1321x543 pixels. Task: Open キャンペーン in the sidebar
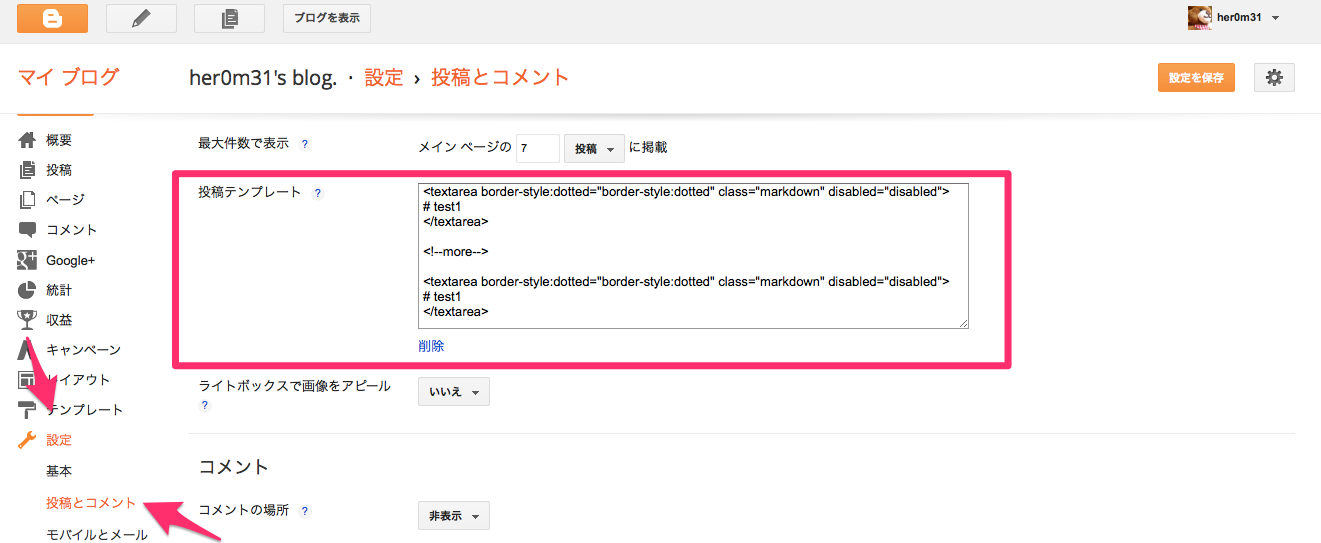(84, 350)
